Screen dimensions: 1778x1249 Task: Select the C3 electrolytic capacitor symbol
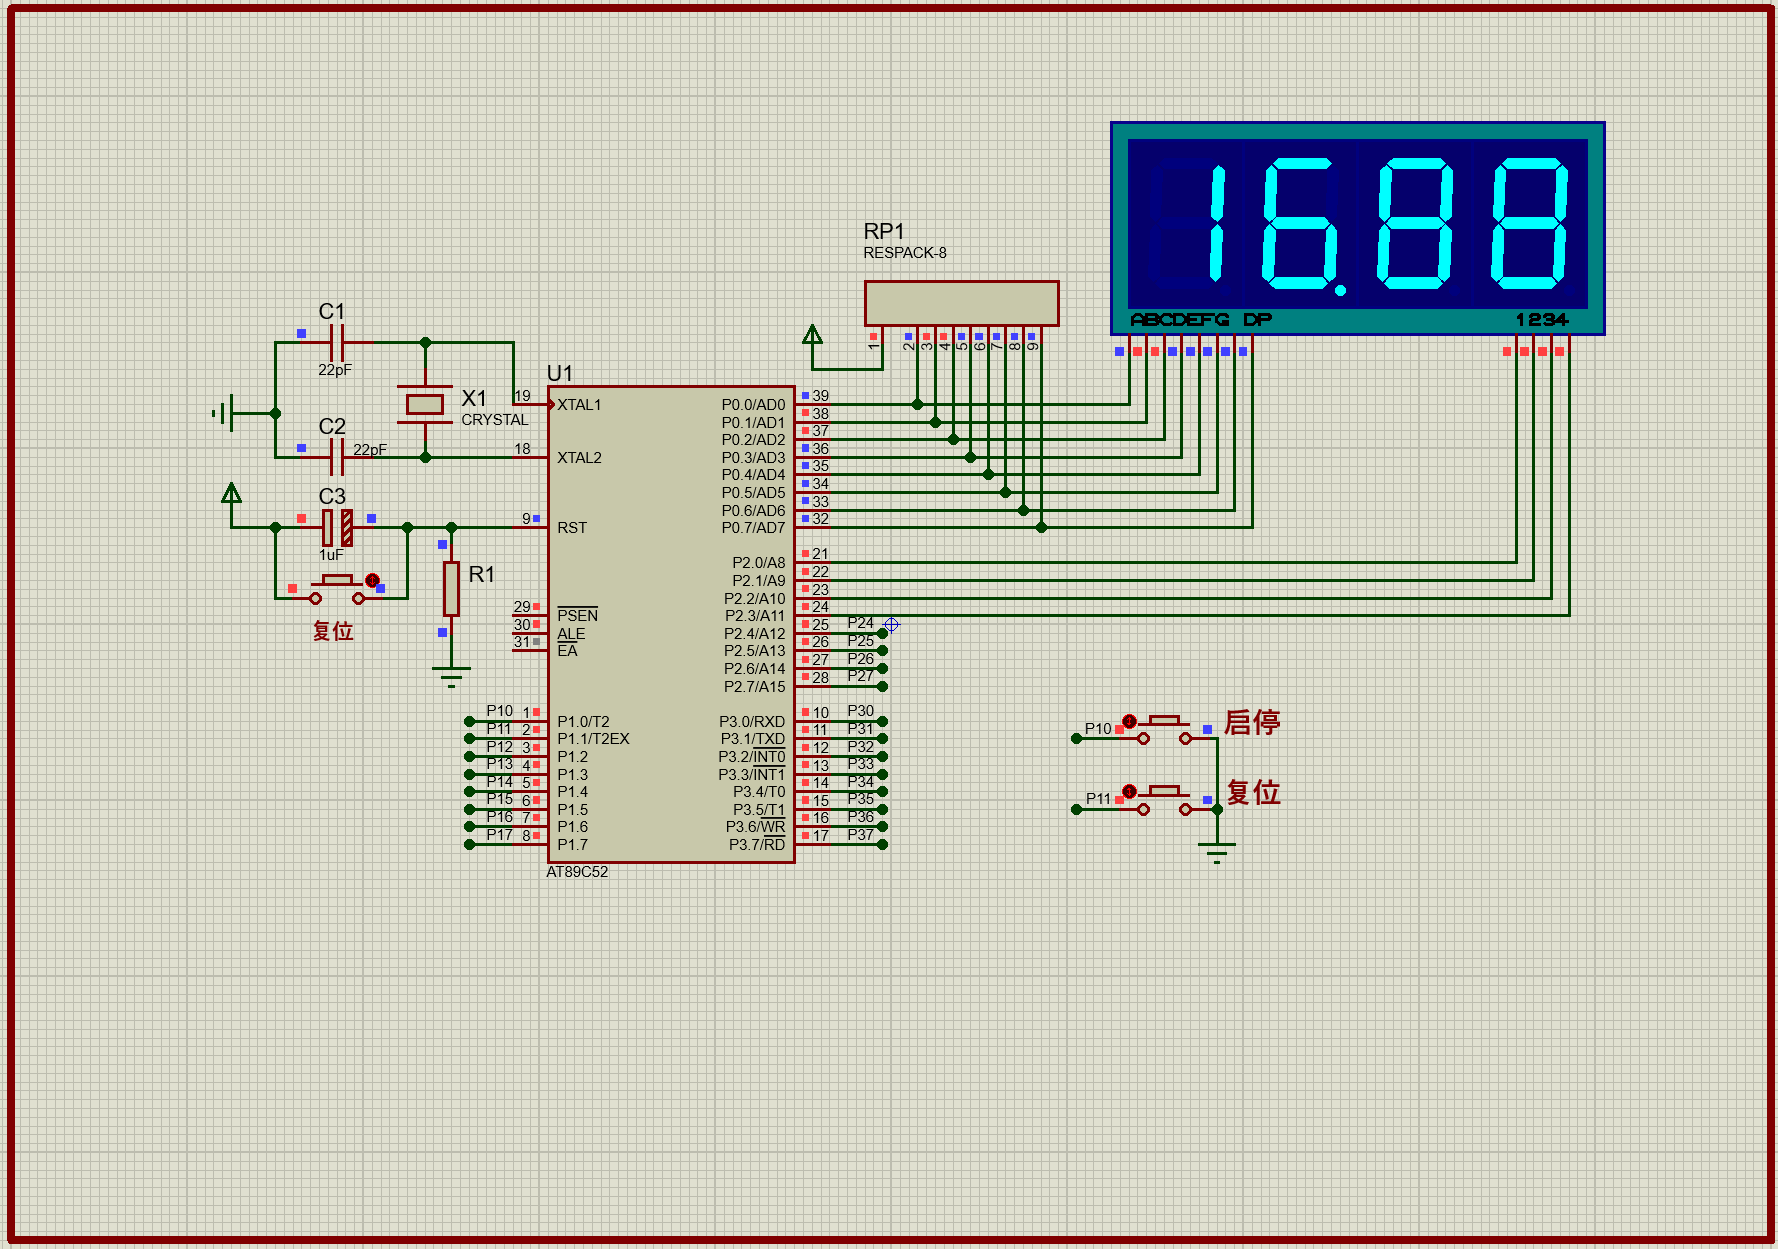click(337, 527)
